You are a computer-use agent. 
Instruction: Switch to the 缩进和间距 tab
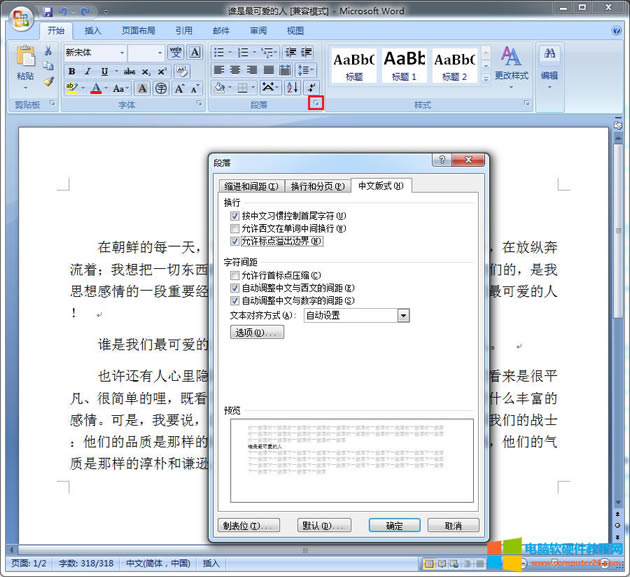[x=250, y=186]
